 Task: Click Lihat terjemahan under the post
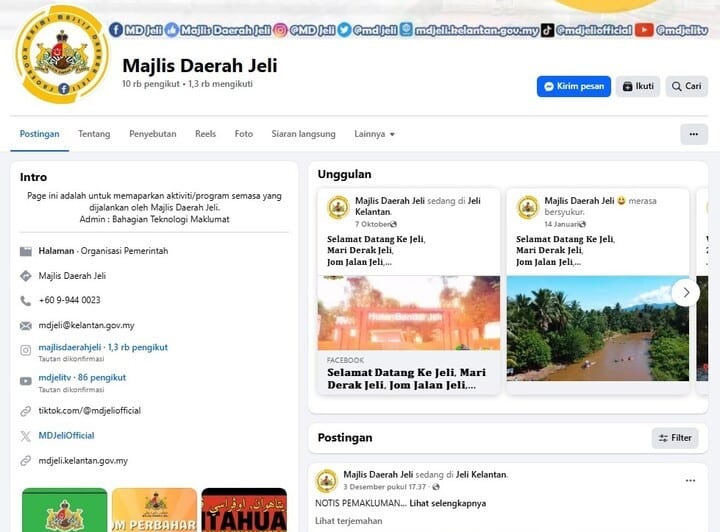(349, 521)
